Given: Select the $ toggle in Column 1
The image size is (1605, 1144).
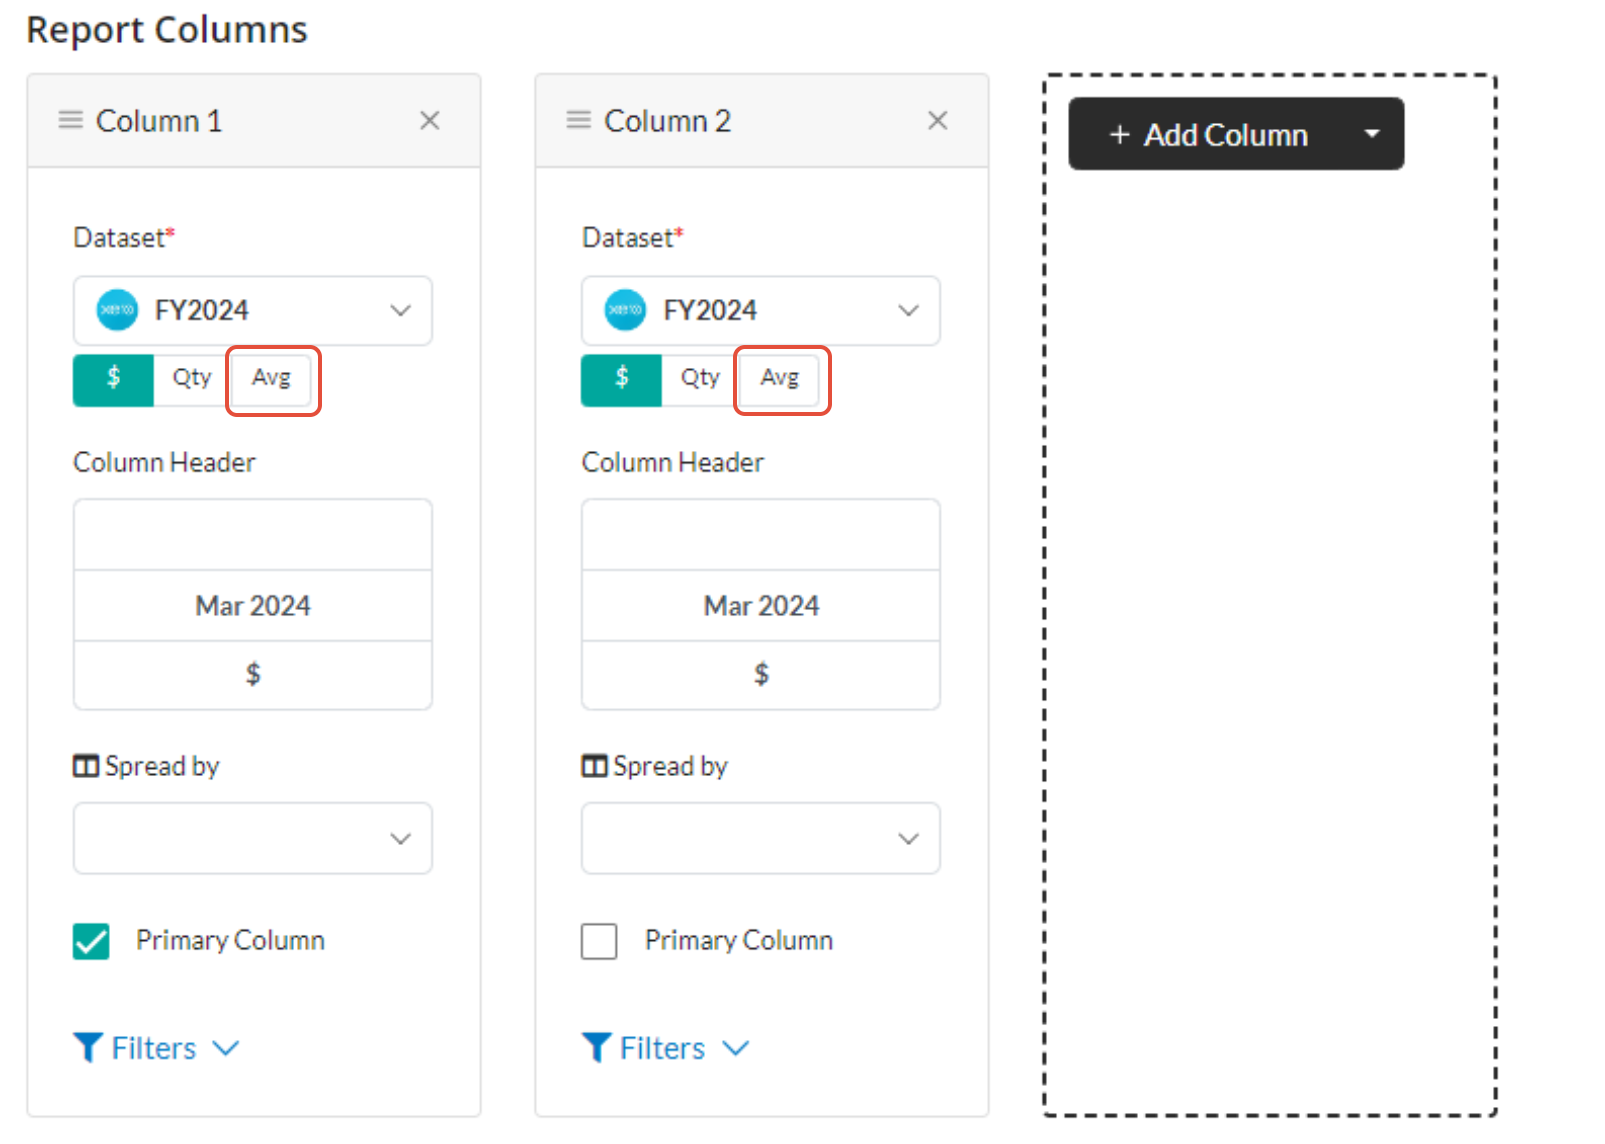Looking at the screenshot, I should pos(113,379).
